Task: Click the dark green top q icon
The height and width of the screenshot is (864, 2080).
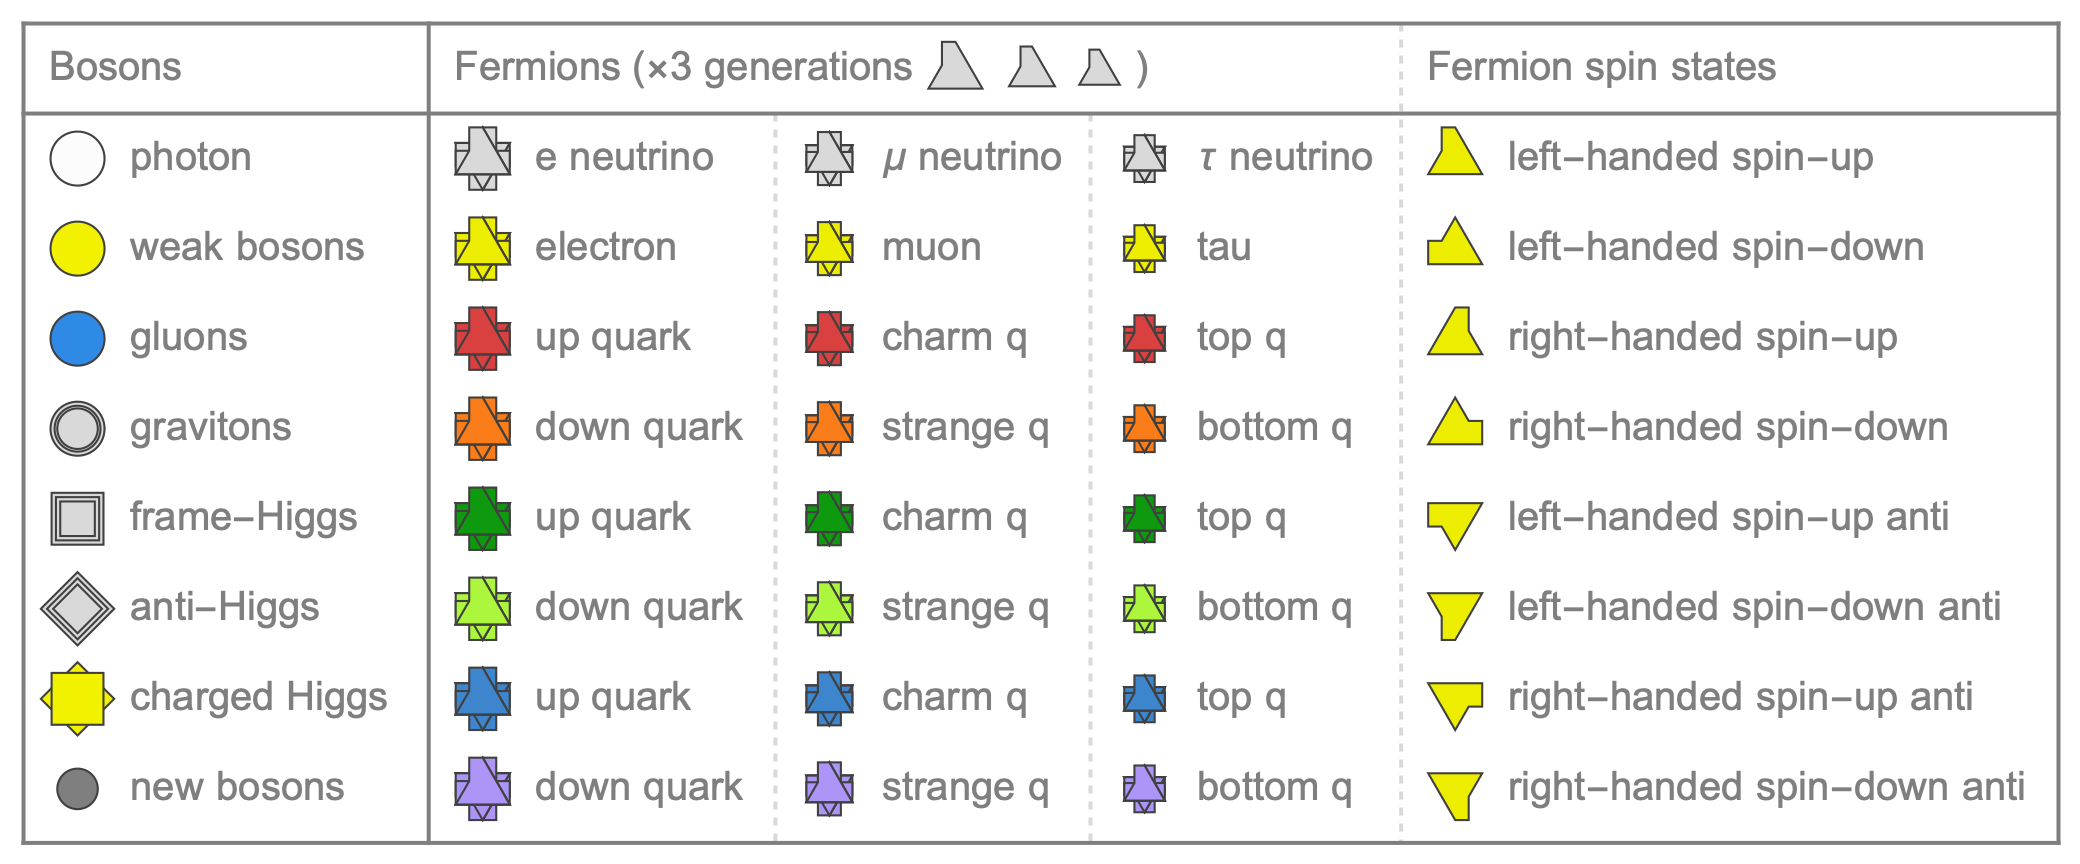Action: point(1144,518)
